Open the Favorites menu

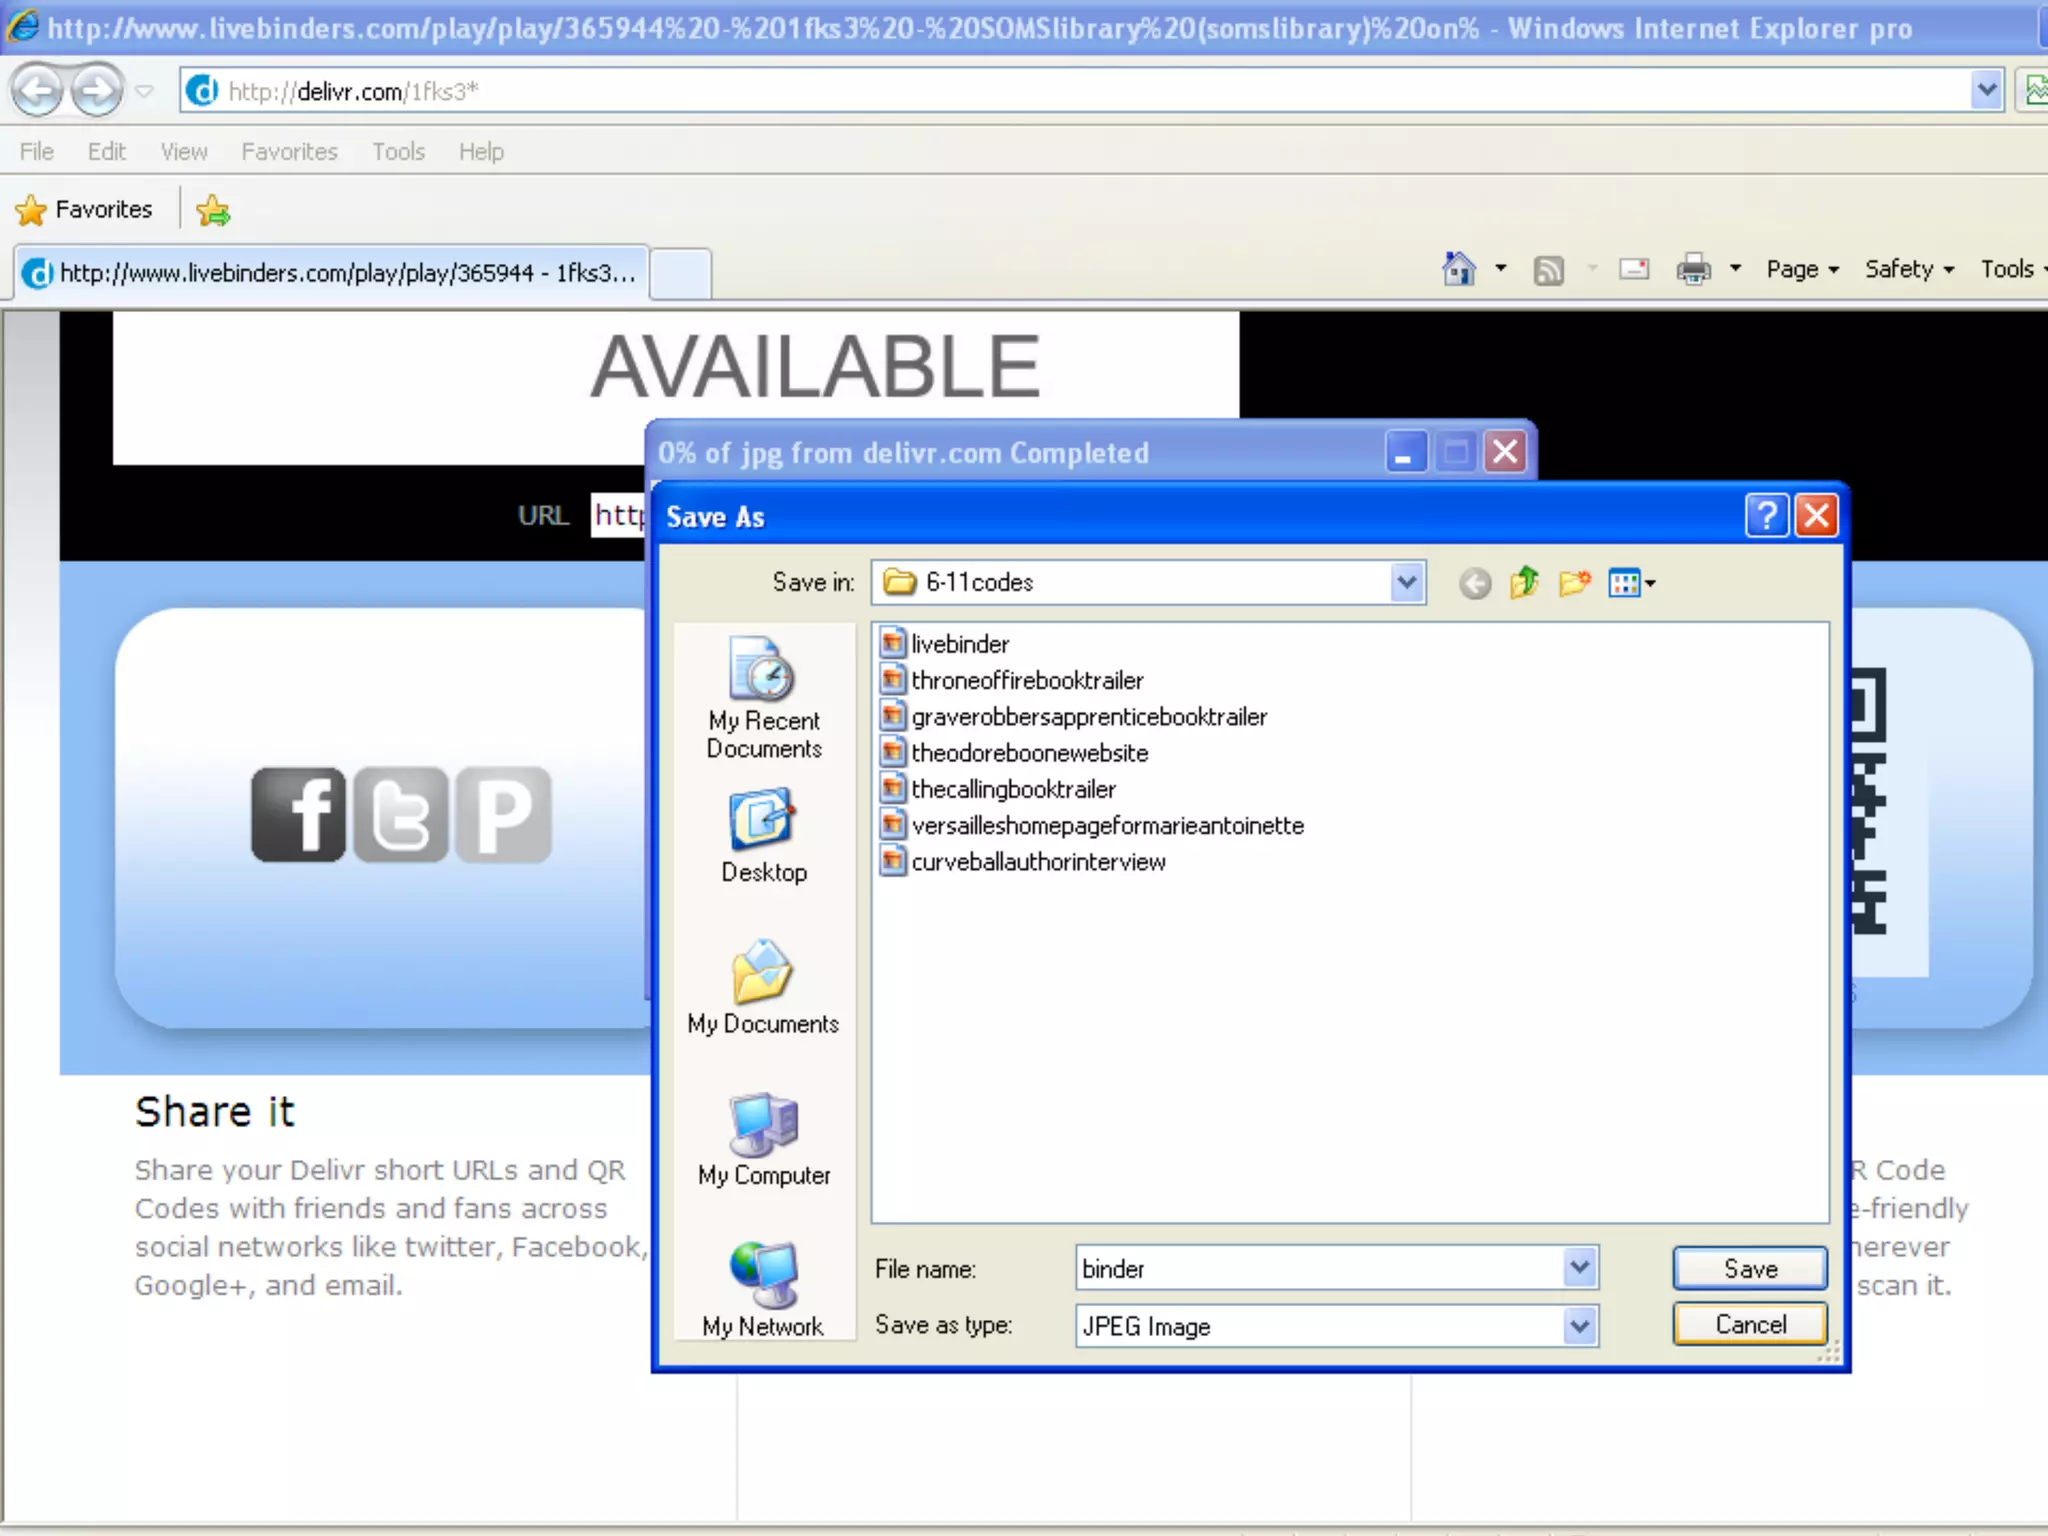click(x=289, y=152)
